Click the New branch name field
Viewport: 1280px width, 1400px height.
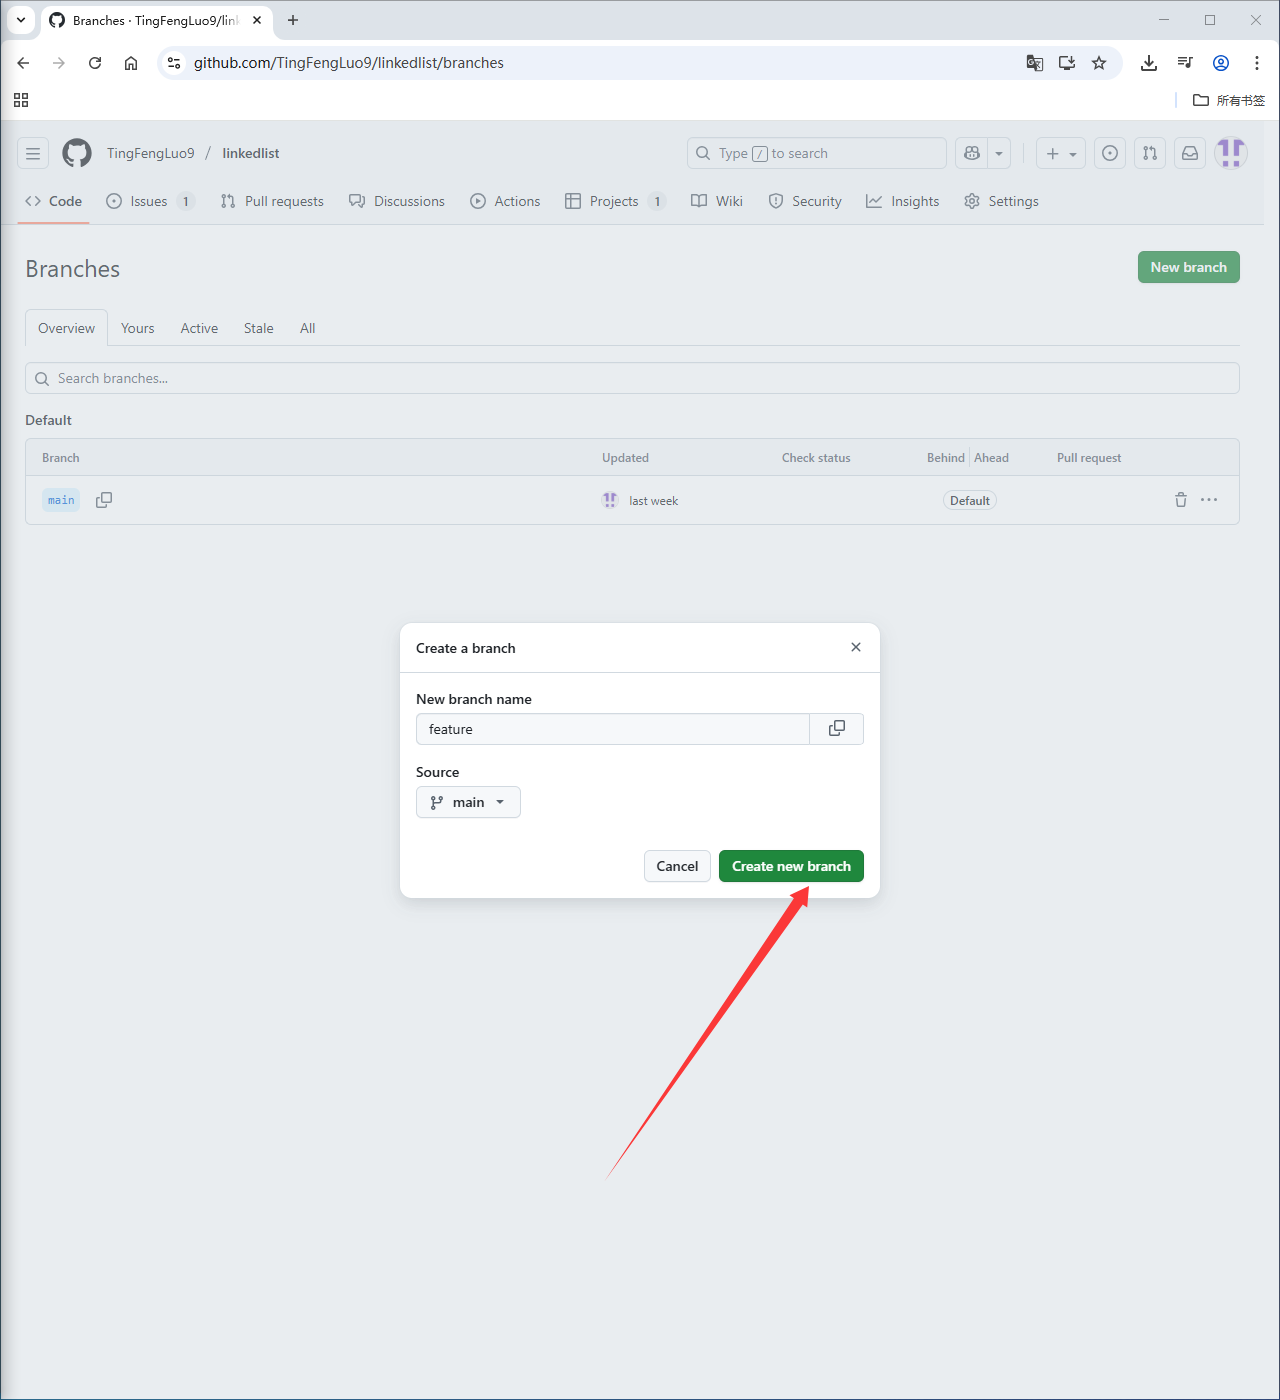612,729
